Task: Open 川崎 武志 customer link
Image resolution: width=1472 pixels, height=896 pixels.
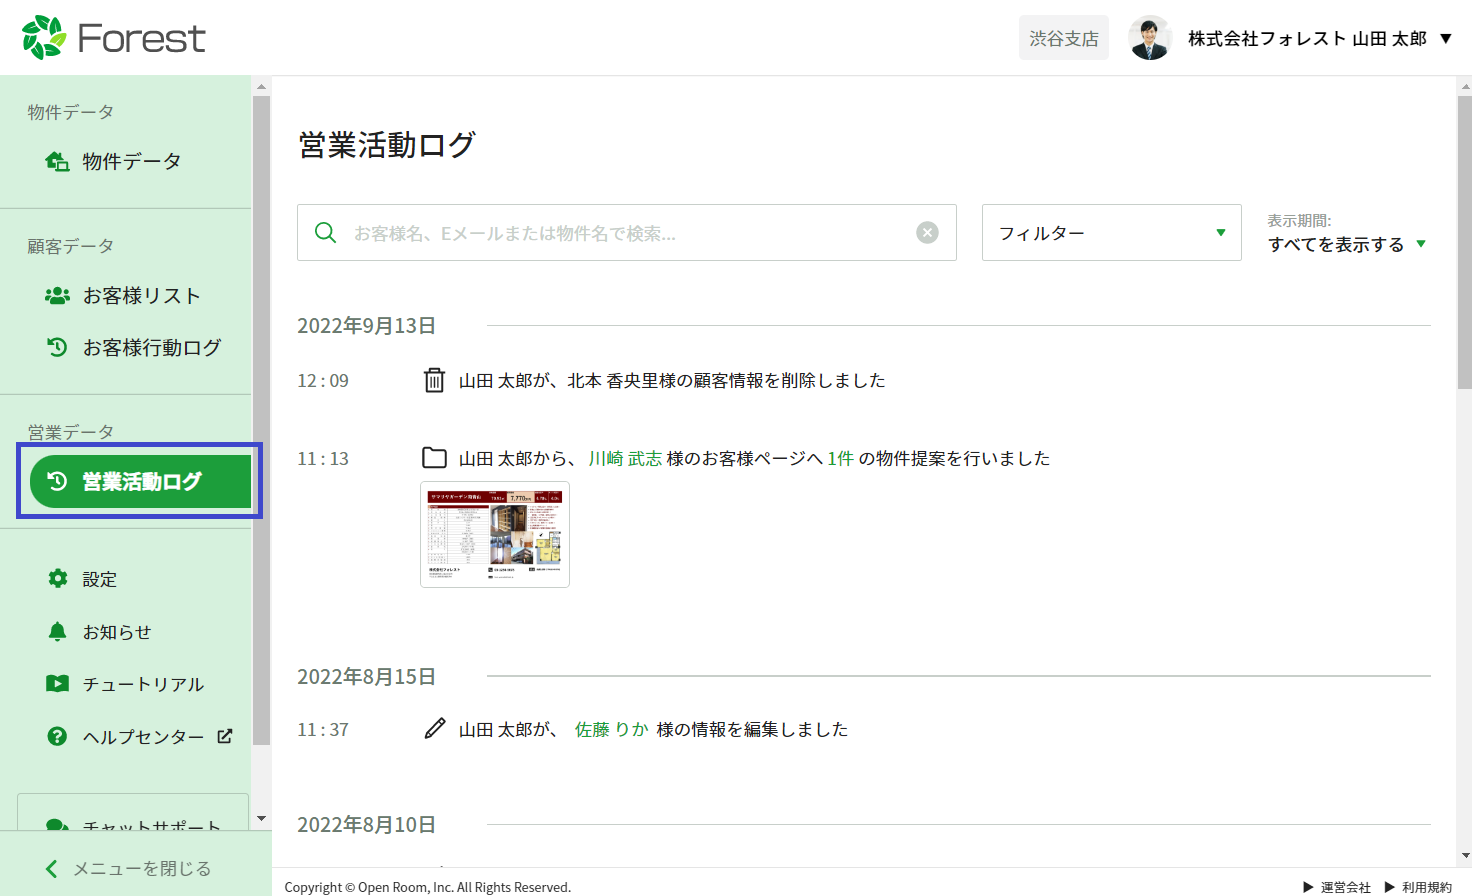Action: point(625,458)
